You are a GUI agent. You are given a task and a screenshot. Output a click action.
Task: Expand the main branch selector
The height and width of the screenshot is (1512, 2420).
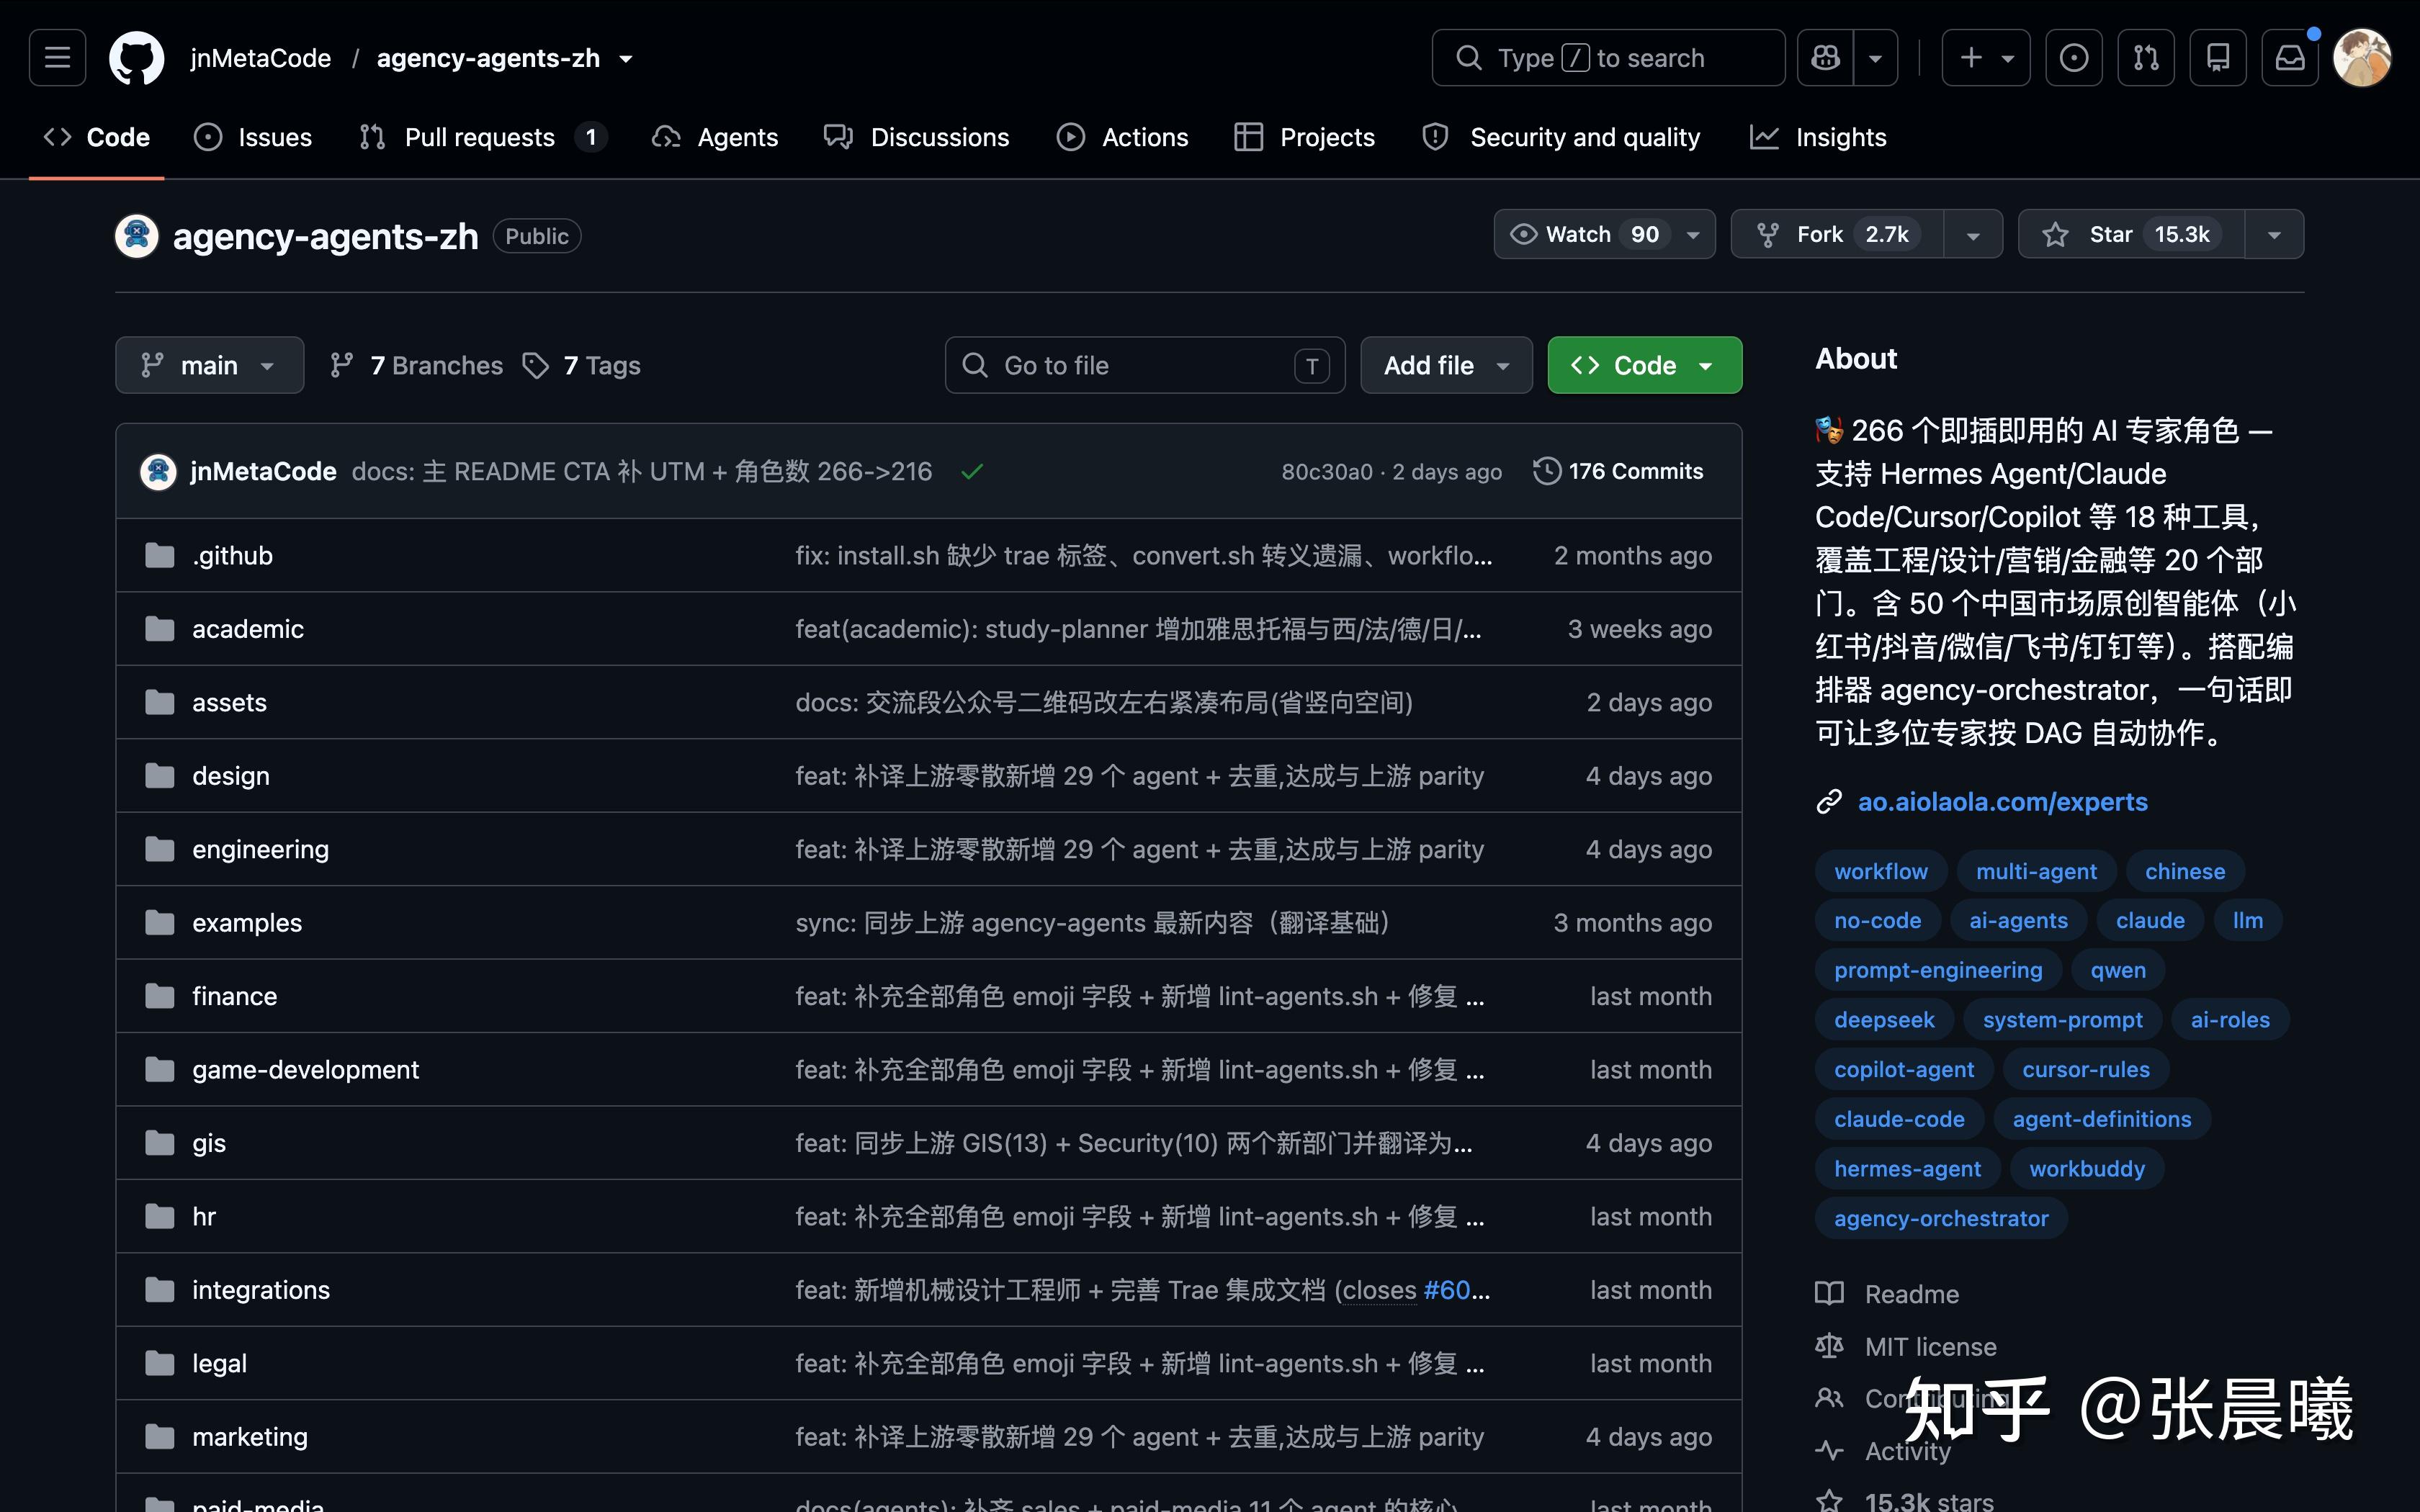coord(209,365)
